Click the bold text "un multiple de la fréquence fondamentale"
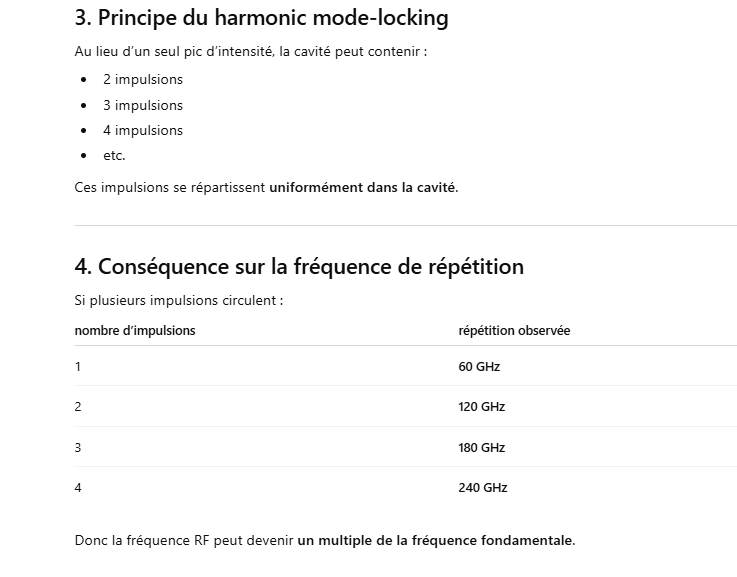 [435, 541]
